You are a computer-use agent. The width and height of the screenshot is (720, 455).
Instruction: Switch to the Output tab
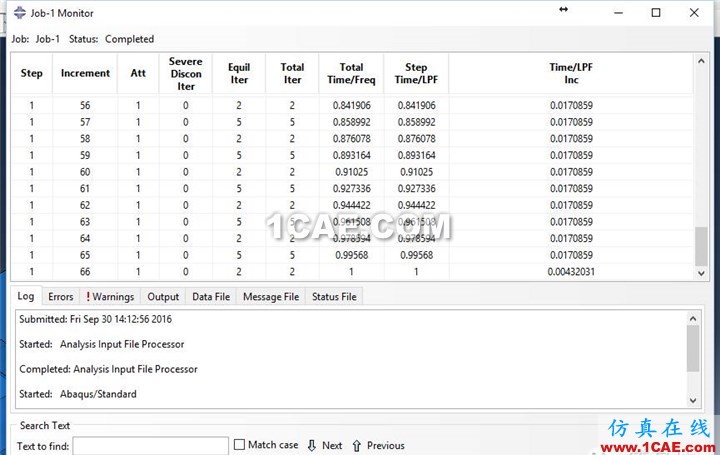tap(163, 297)
